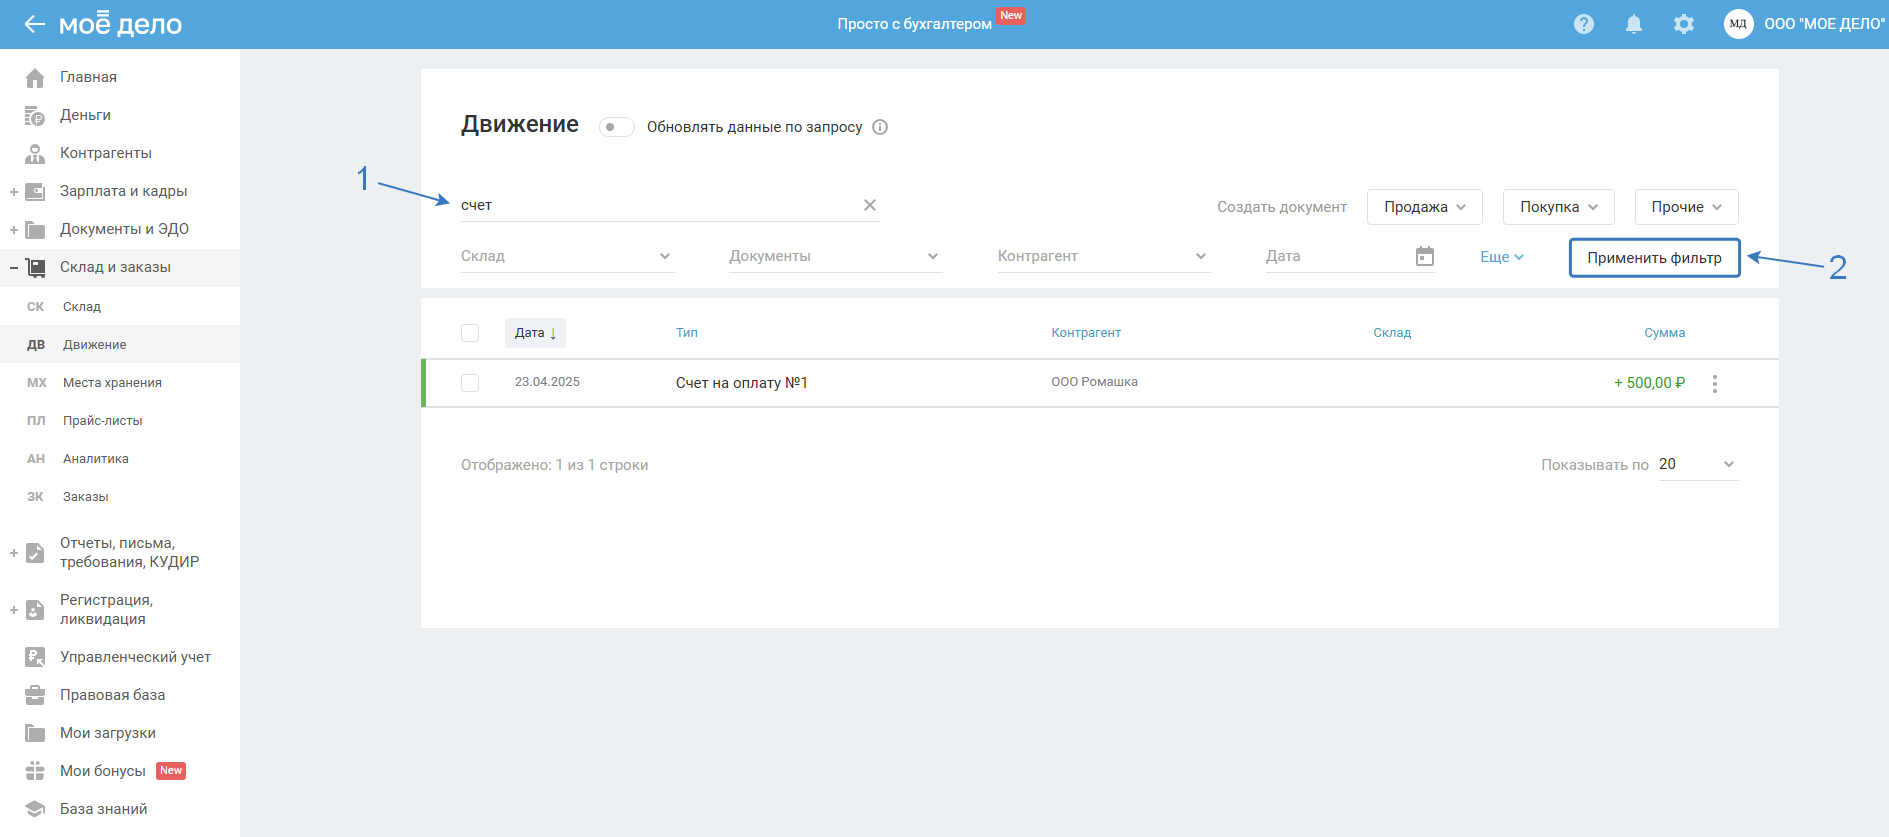1889x837 pixels.
Task: Expand the Документы и ЭДО plus sign
Action: point(14,229)
